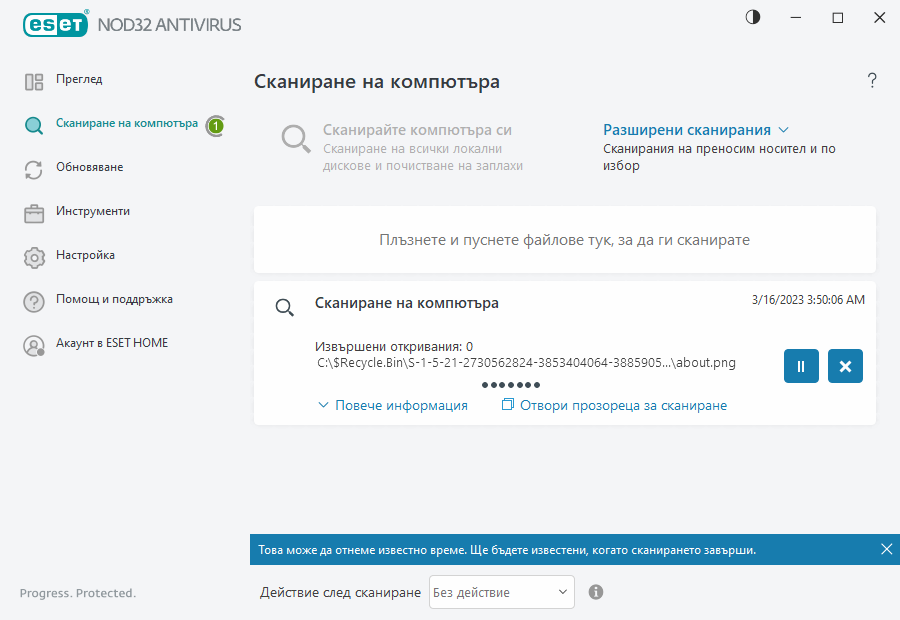Open the Инструменти tools section
Viewport: 900px width, 620px height.
[92, 211]
